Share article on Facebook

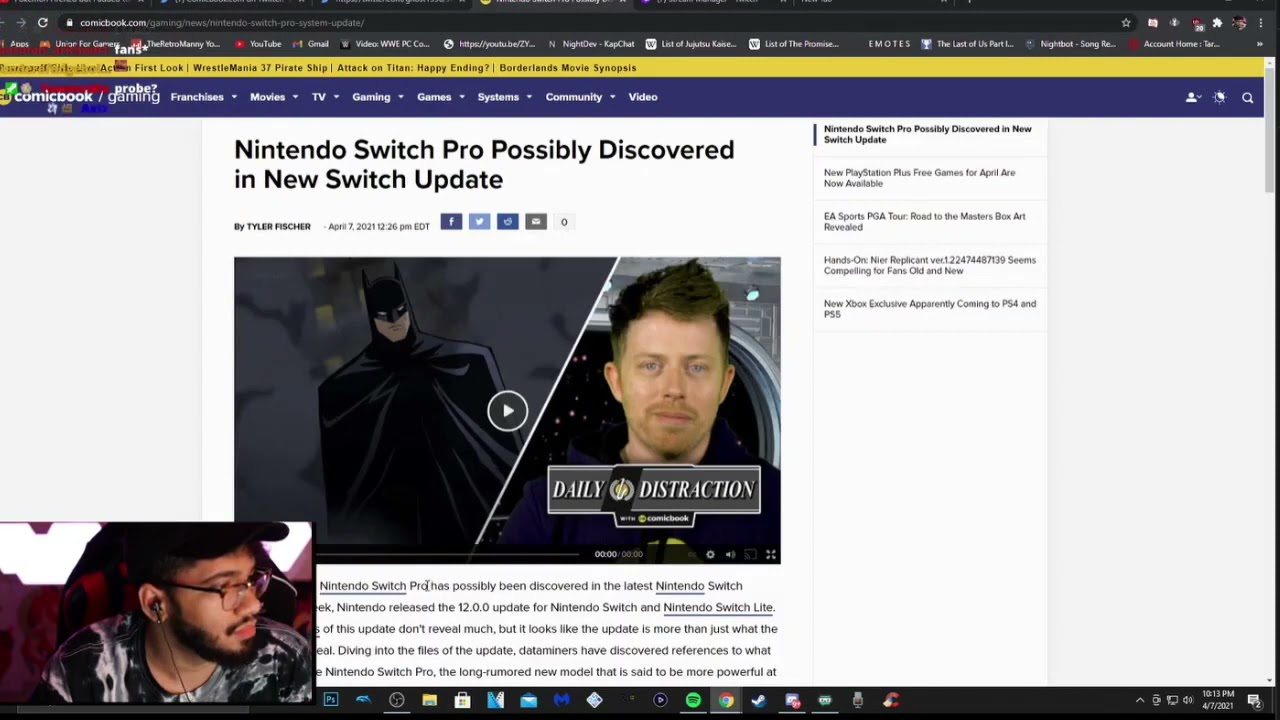(451, 221)
